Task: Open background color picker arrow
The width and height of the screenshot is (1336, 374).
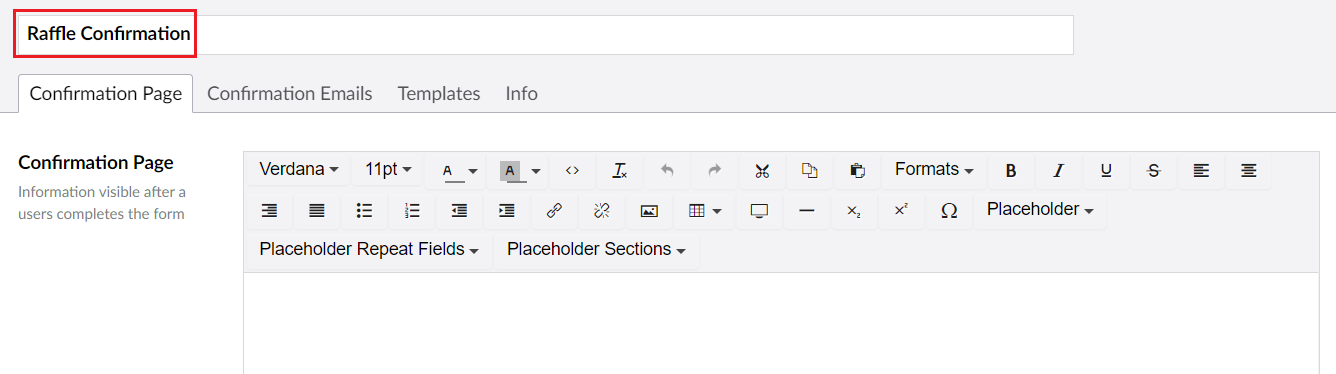Action: pyautogui.click(x=536, y=171)
